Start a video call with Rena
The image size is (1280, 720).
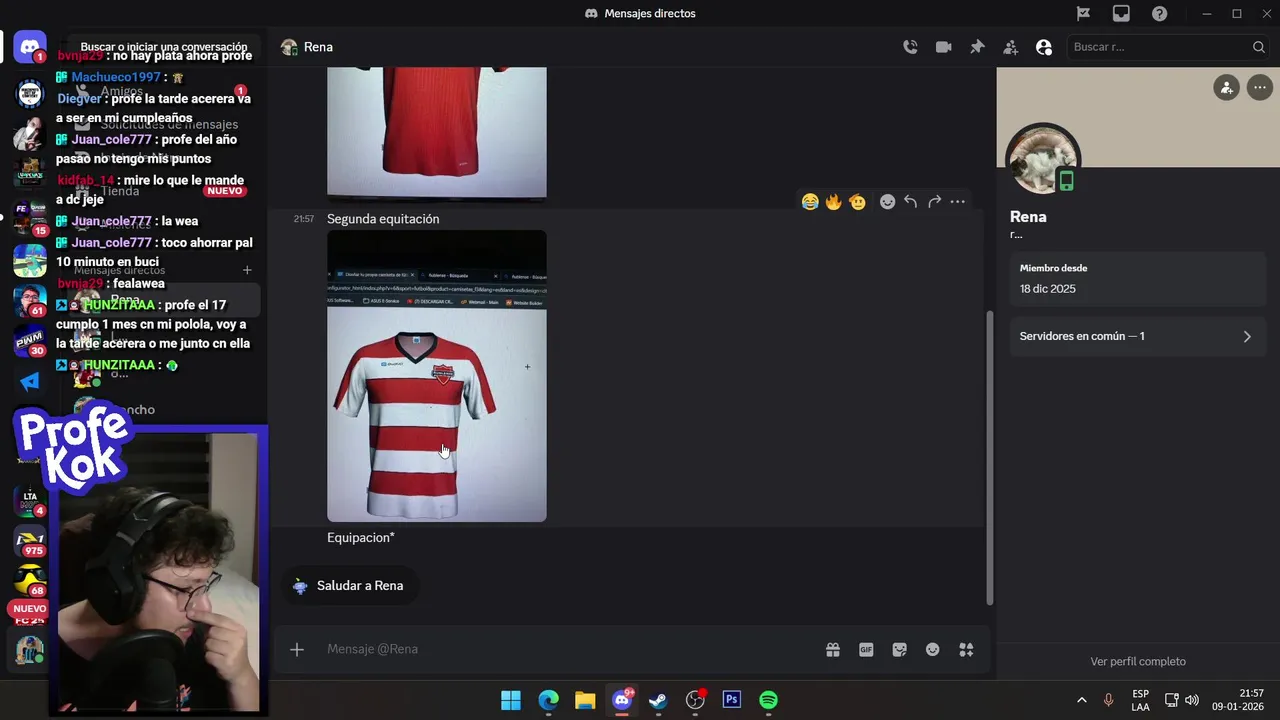tap(943, 47)
